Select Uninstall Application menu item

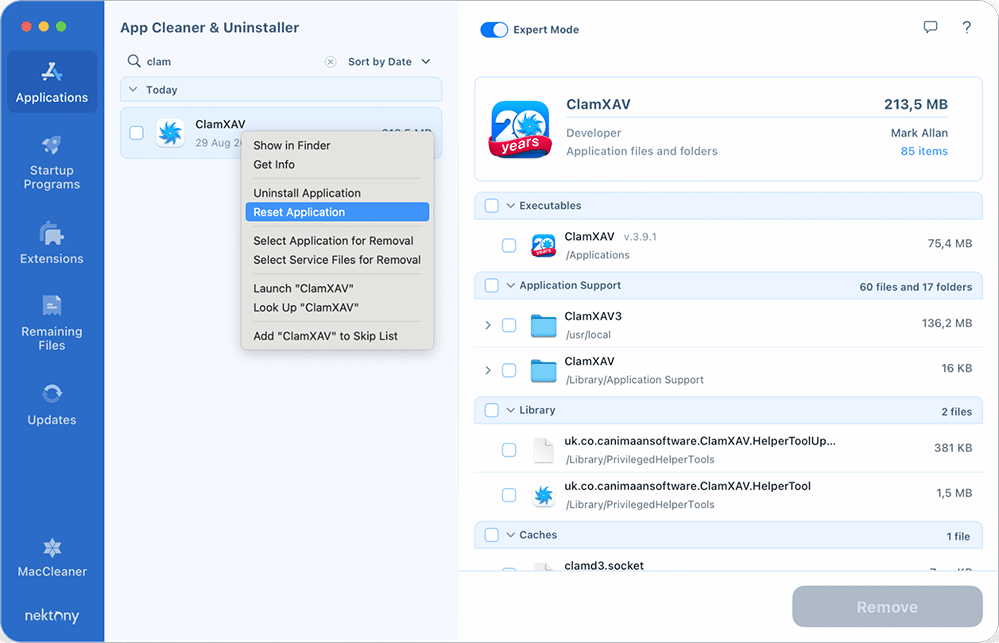(x=337, y=193)
